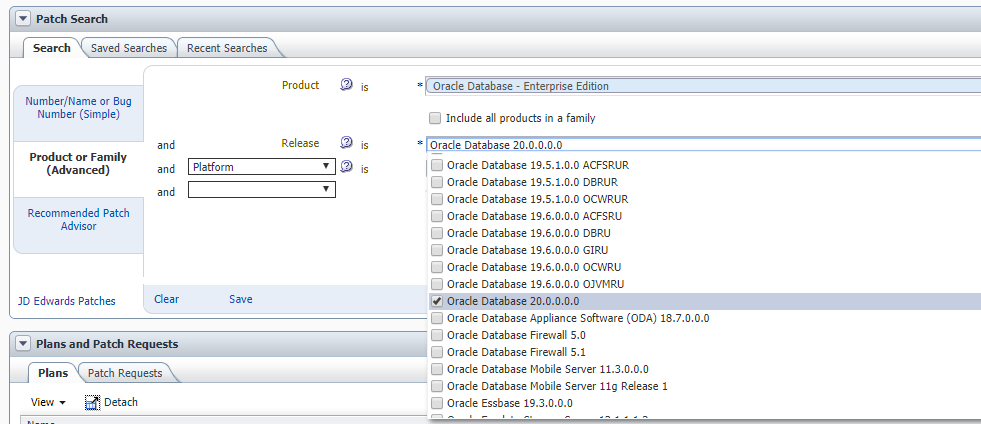Click the Release label text
This screenshot has width=981, height=424.
(x=300, y=143)
